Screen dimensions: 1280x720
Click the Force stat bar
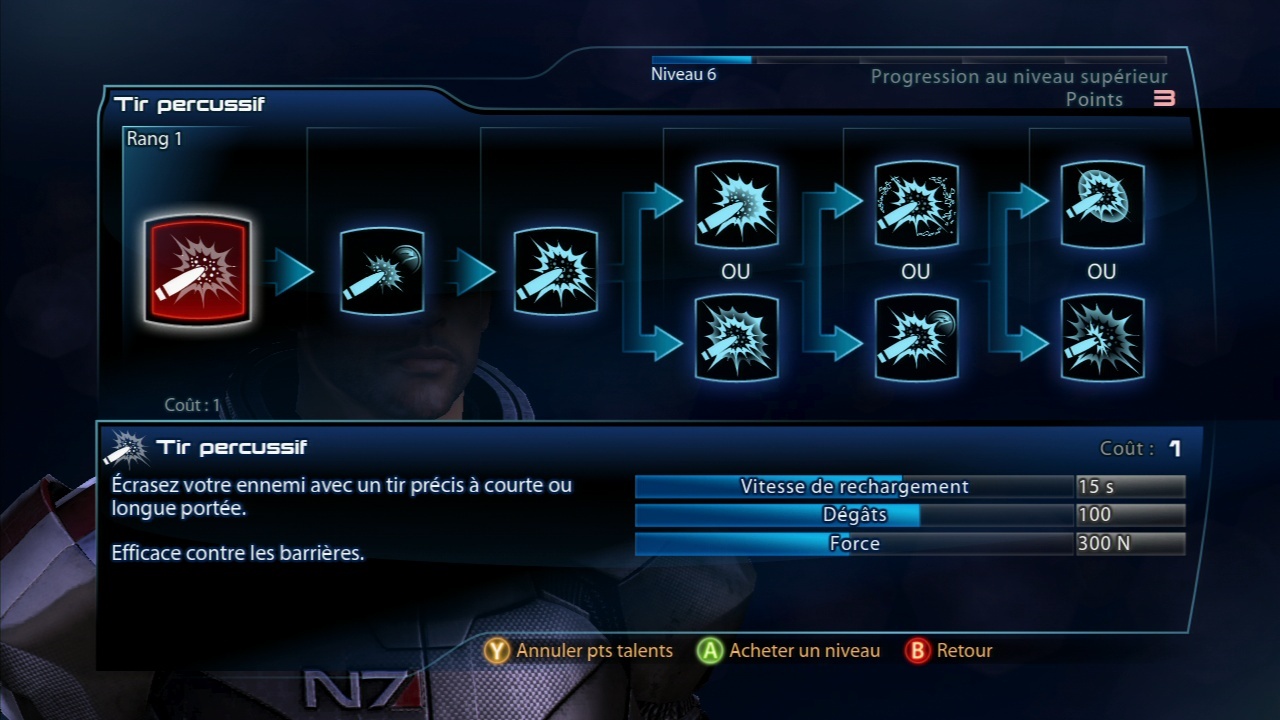[x=910, y=544]
